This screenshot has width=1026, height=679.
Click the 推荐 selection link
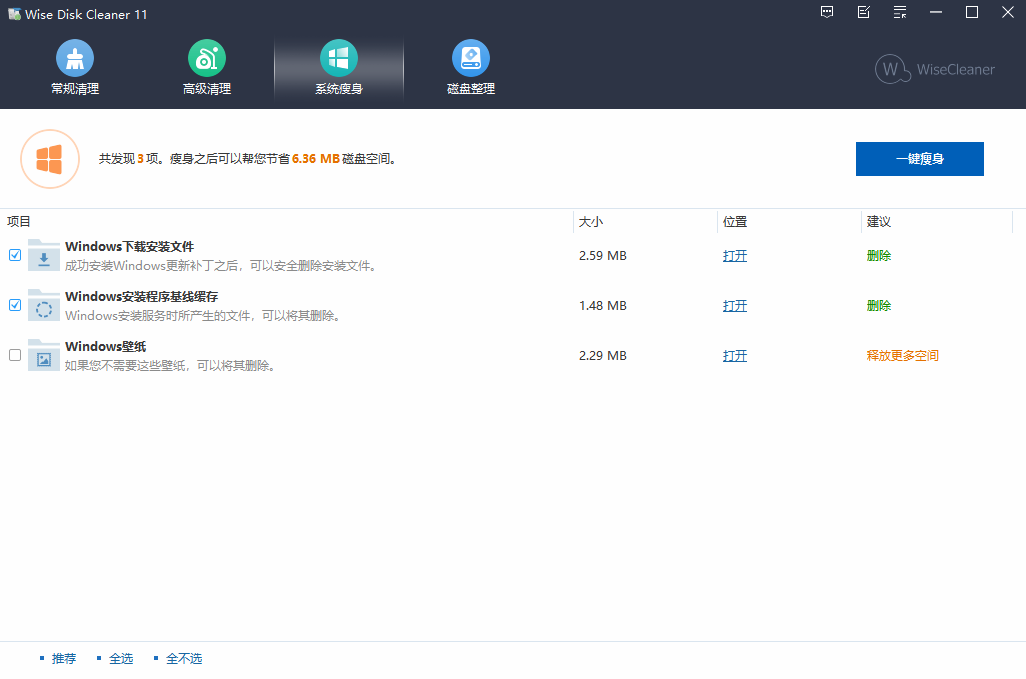[64, 659]
